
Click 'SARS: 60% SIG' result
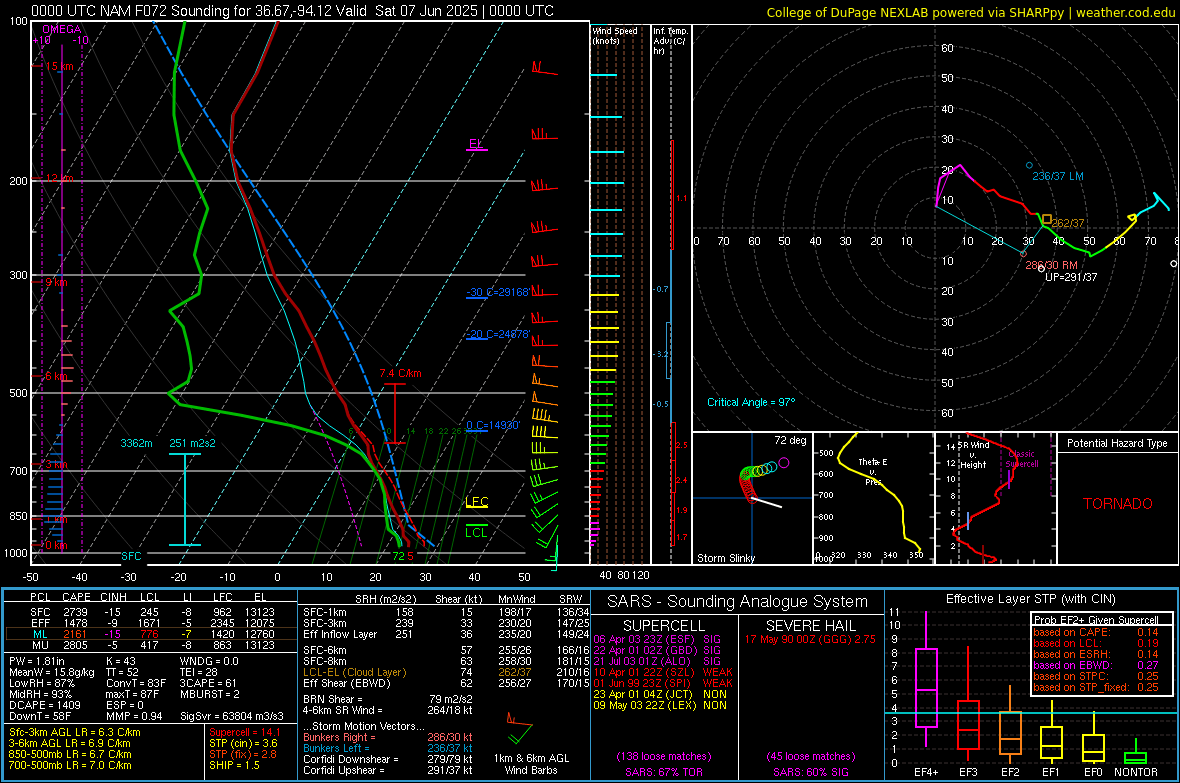(x=810, y=772)
